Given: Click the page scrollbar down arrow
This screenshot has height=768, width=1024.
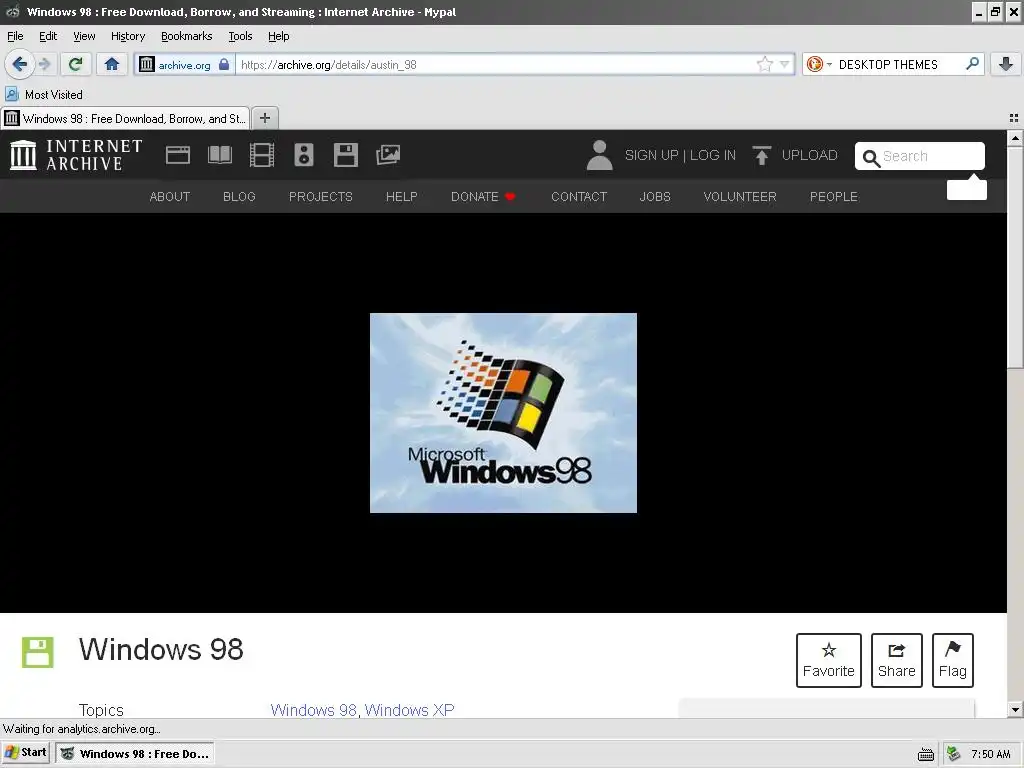Looking at the screenshot, I should (x=1015, y=709).
